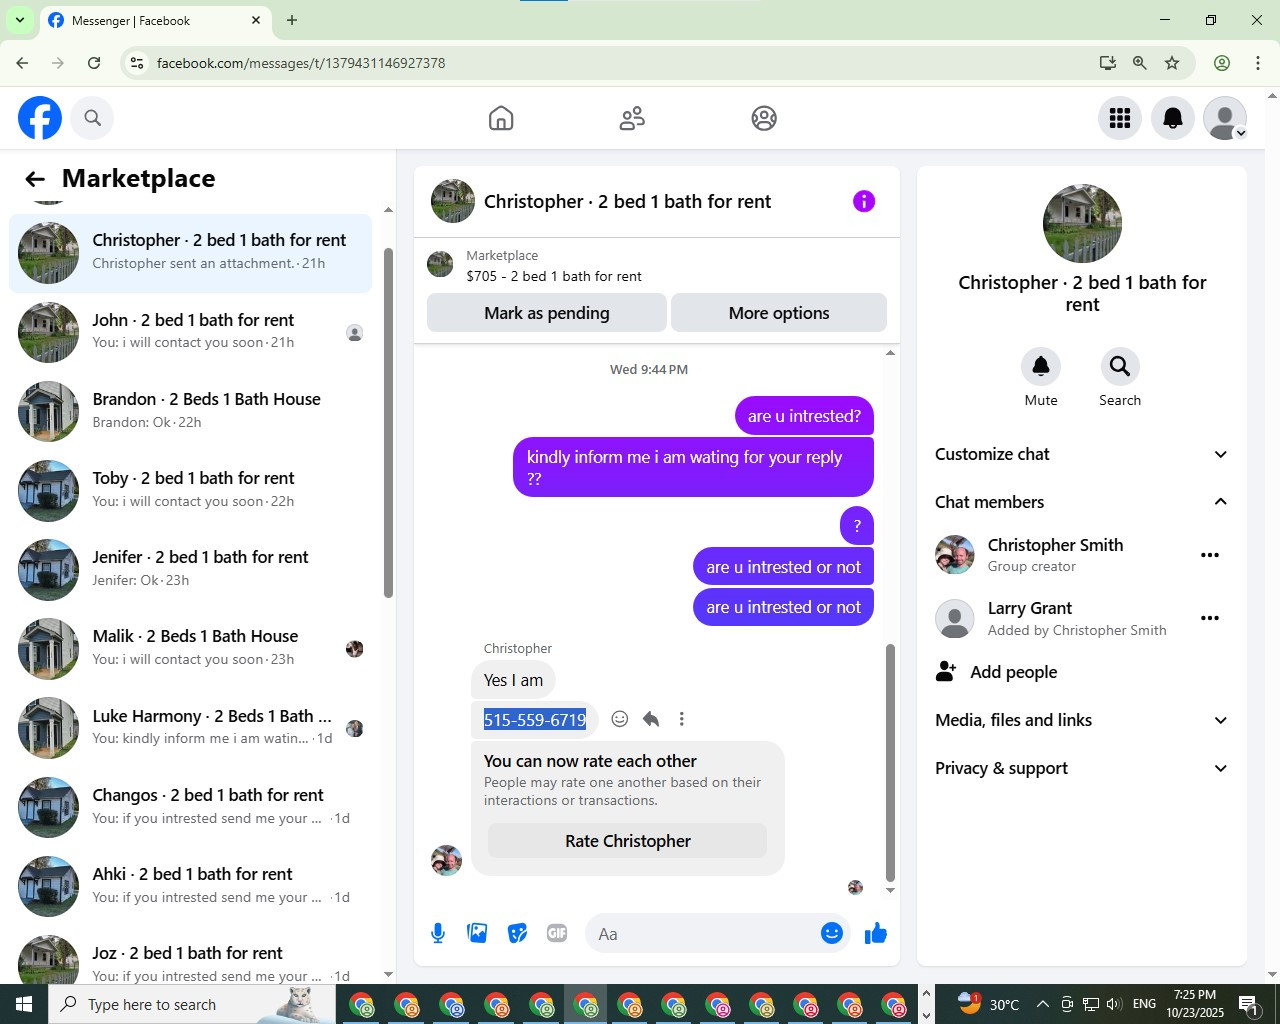Show hidden system tray icons

click(1042, 1004)
